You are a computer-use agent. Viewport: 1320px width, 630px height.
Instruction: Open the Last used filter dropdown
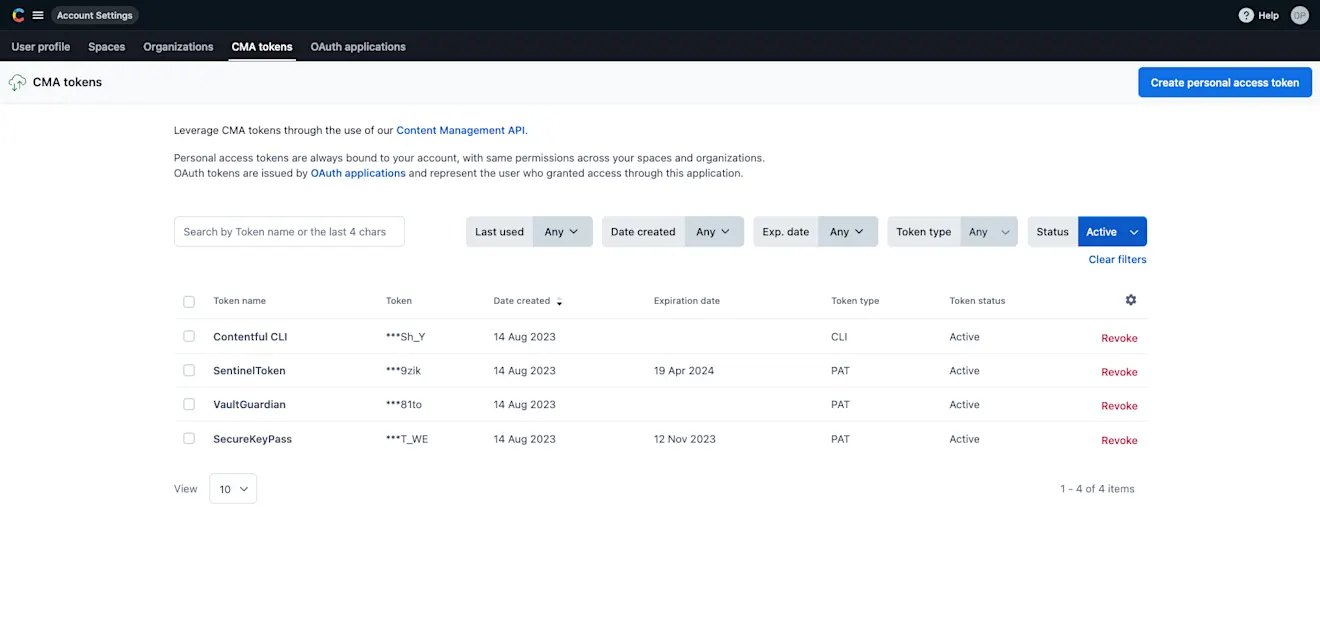(563, 231)
